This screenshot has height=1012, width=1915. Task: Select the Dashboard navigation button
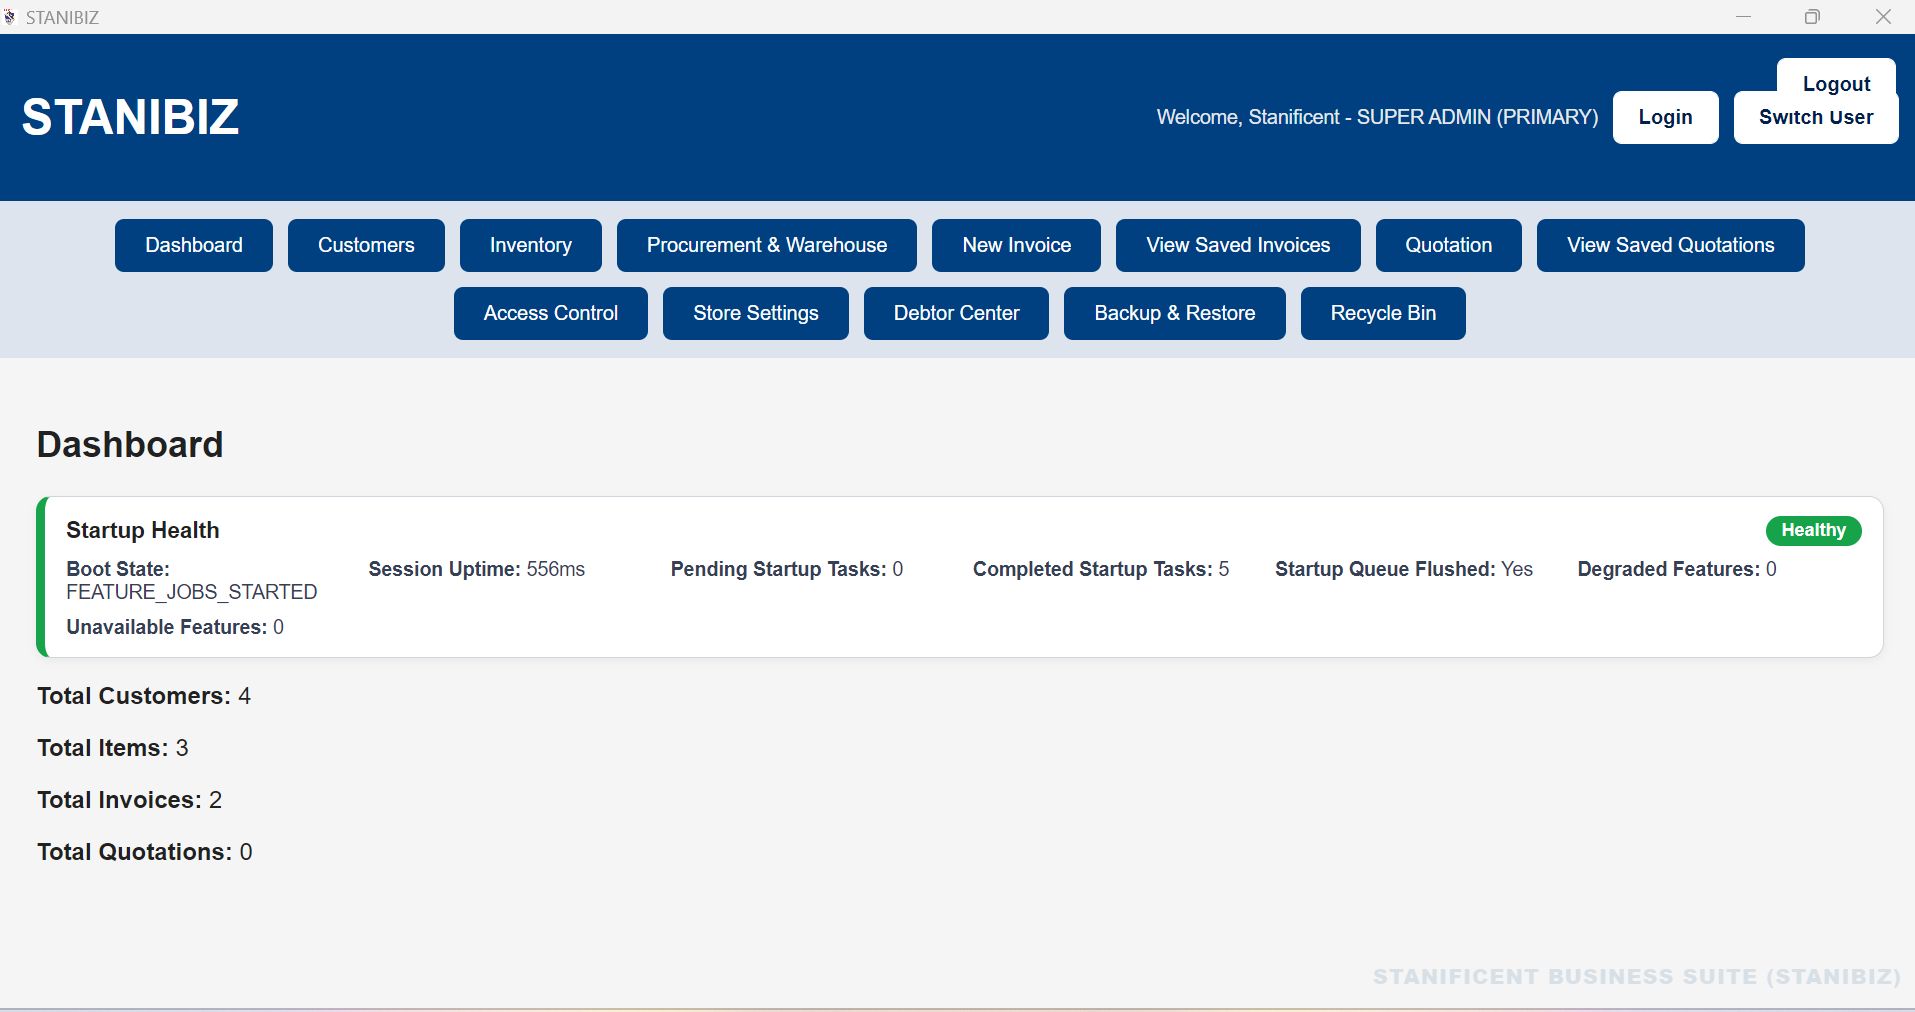[x=193, y=245]
